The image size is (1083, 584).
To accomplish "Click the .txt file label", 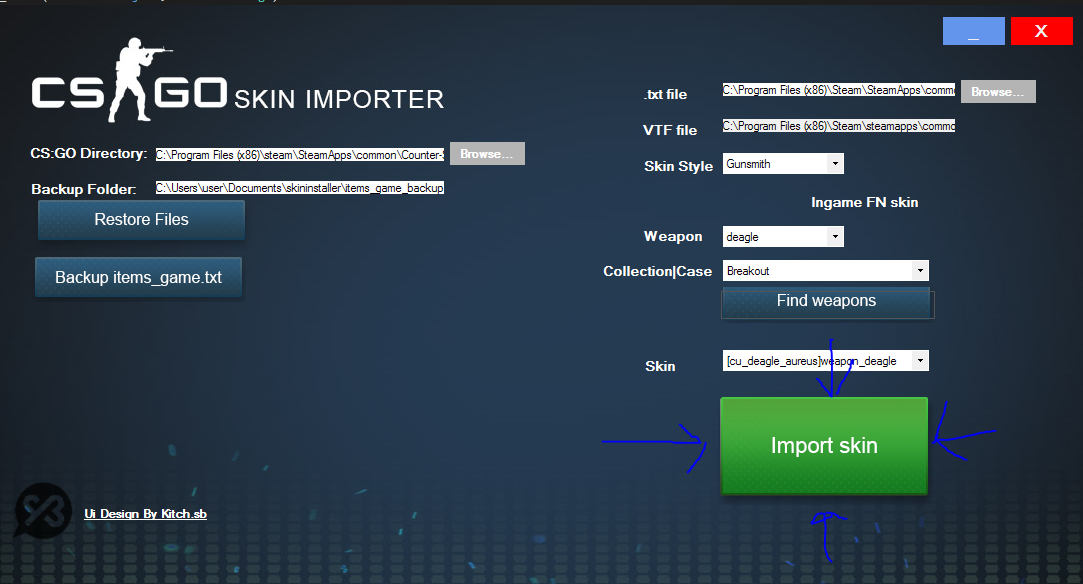I will 666,94.
